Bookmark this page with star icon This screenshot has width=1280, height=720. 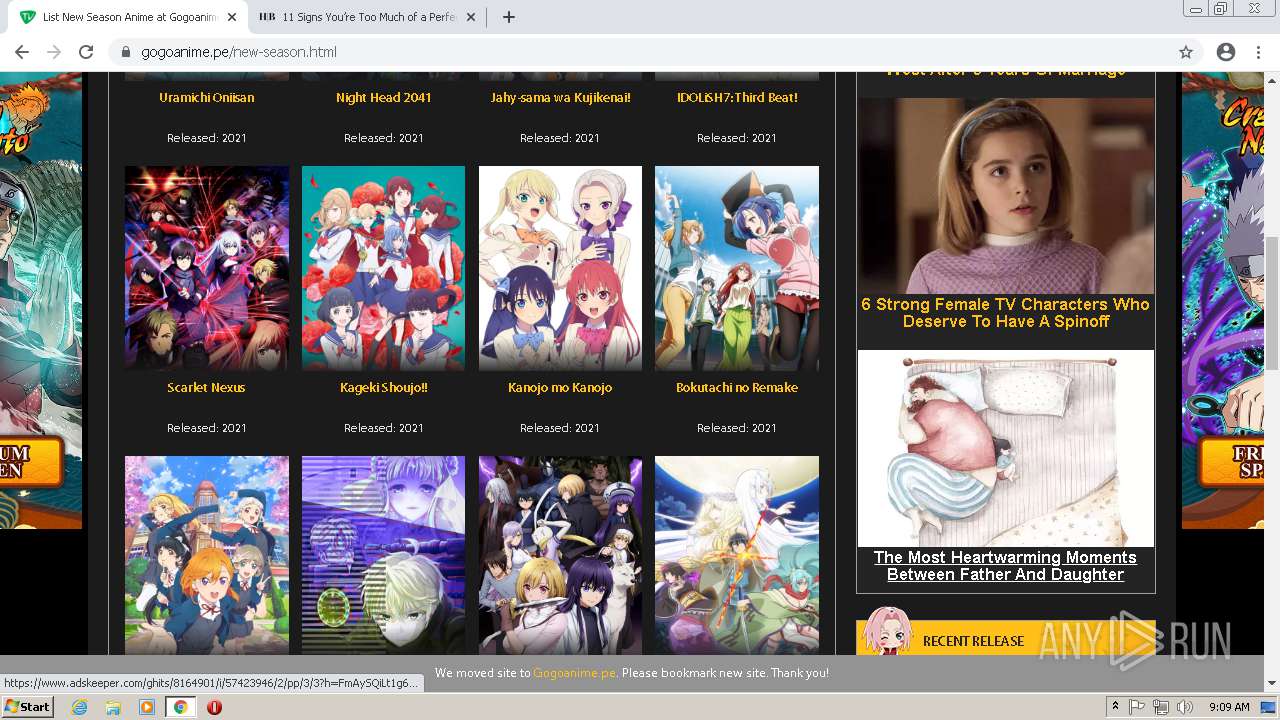pyautogui.click(x=1186, y=52)
